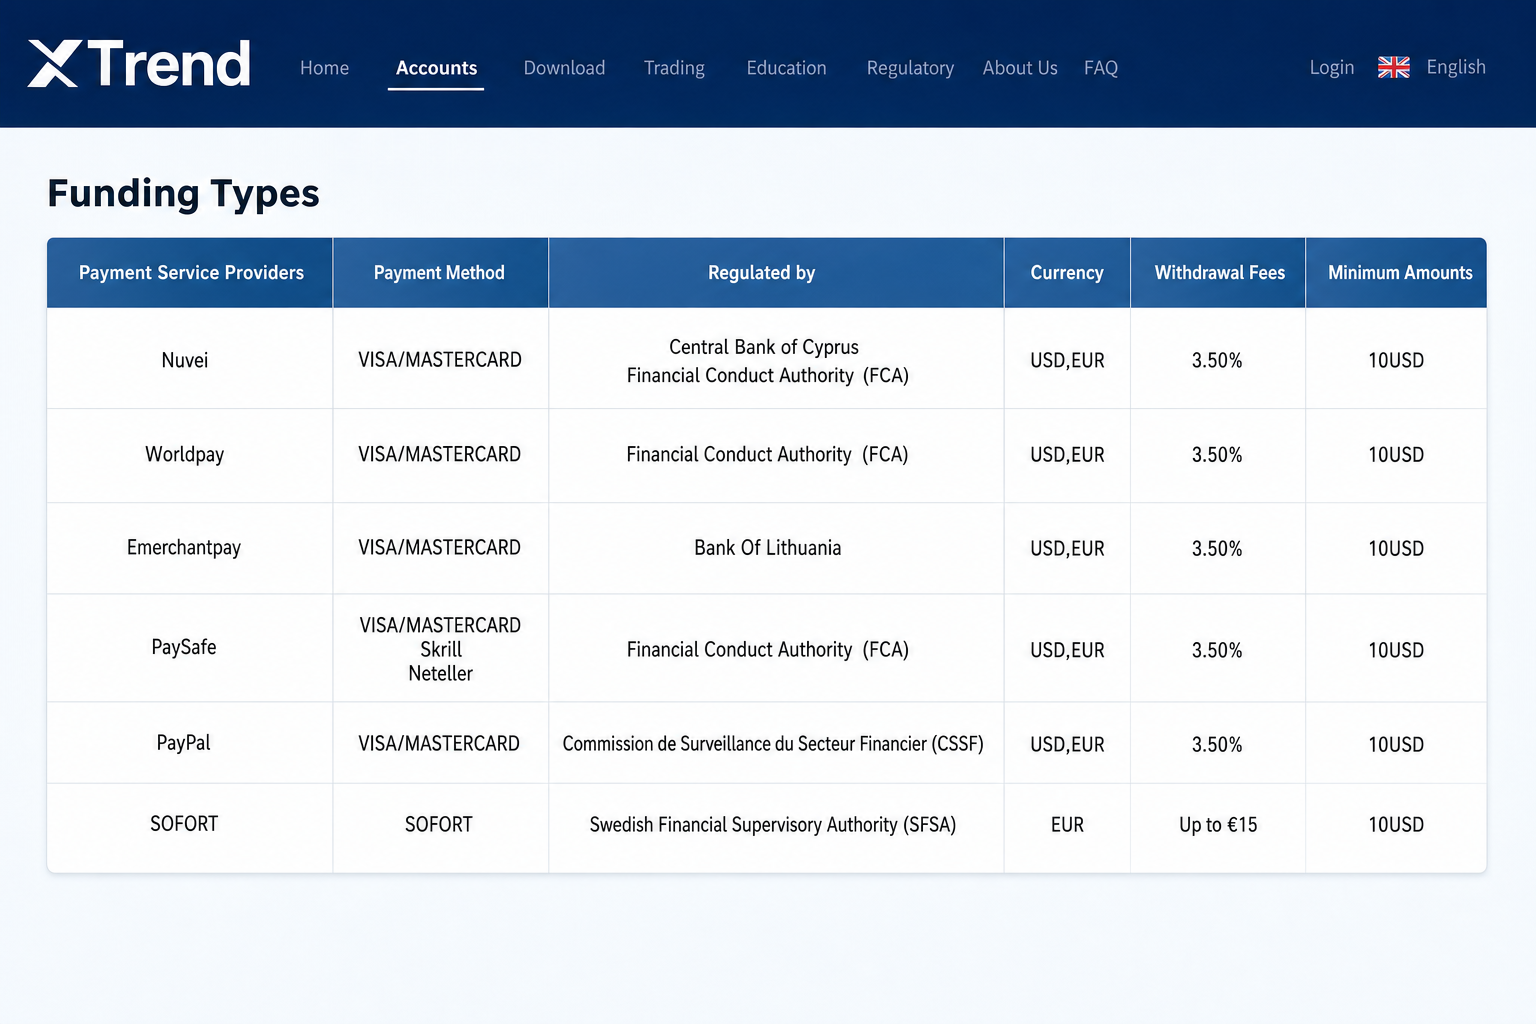The width and height of the screenshot is (1536, 1024).
Task: Open the Education section
Action: click(786, 68)
